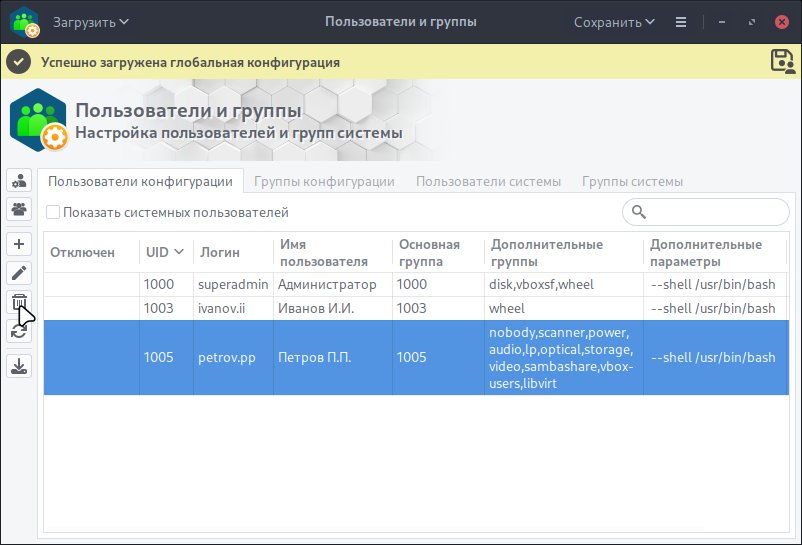Click the Имя пользователя column header
Image resolution: width=802 pixels, height=545 pixels.
coord(332,253)
